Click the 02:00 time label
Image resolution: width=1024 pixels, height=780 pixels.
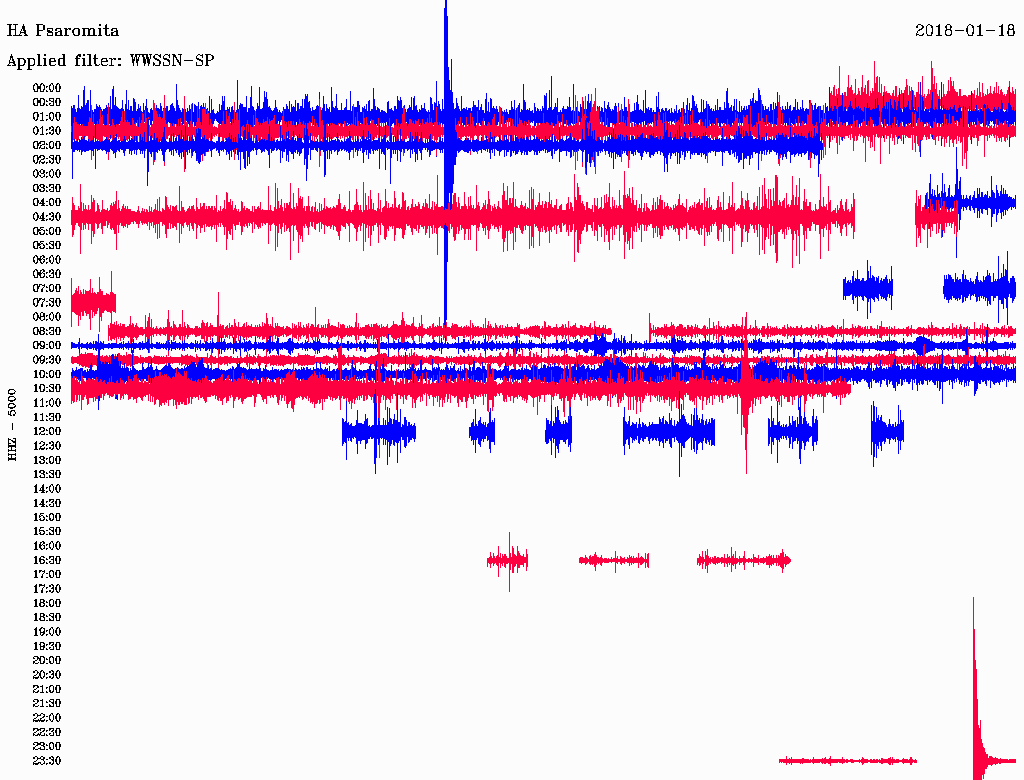click(x=47, y=145)
